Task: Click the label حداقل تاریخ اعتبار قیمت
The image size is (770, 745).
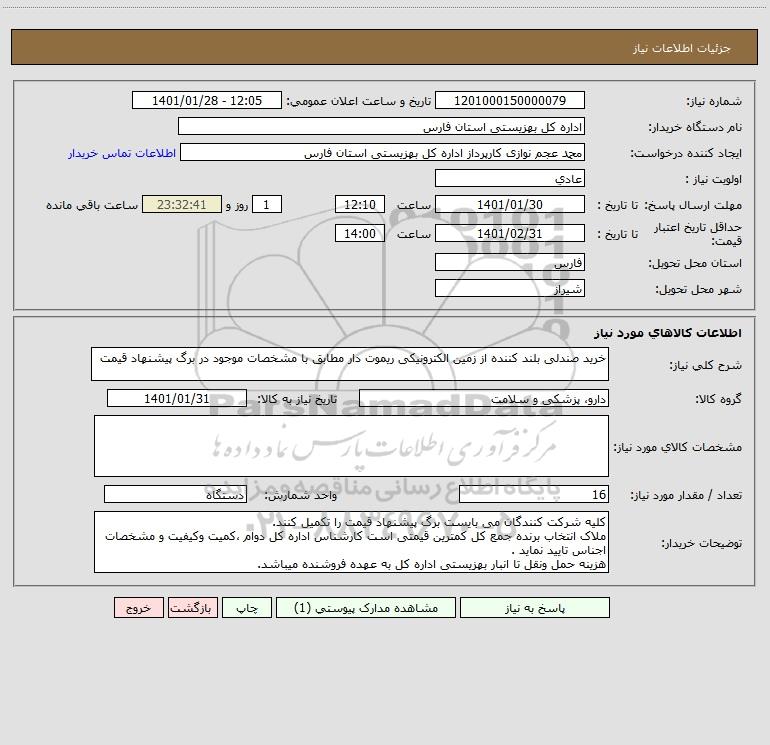Action: point(698,234)
